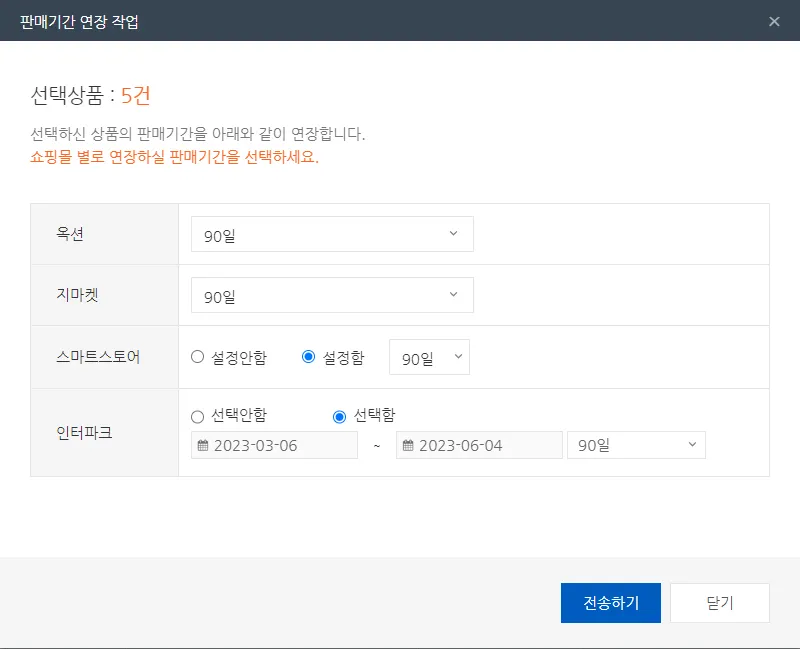Click the calendar icon beside 2023-06-04
Viewport: 800px width, 649px height.
pyautogui.click(x=408, y=446)
